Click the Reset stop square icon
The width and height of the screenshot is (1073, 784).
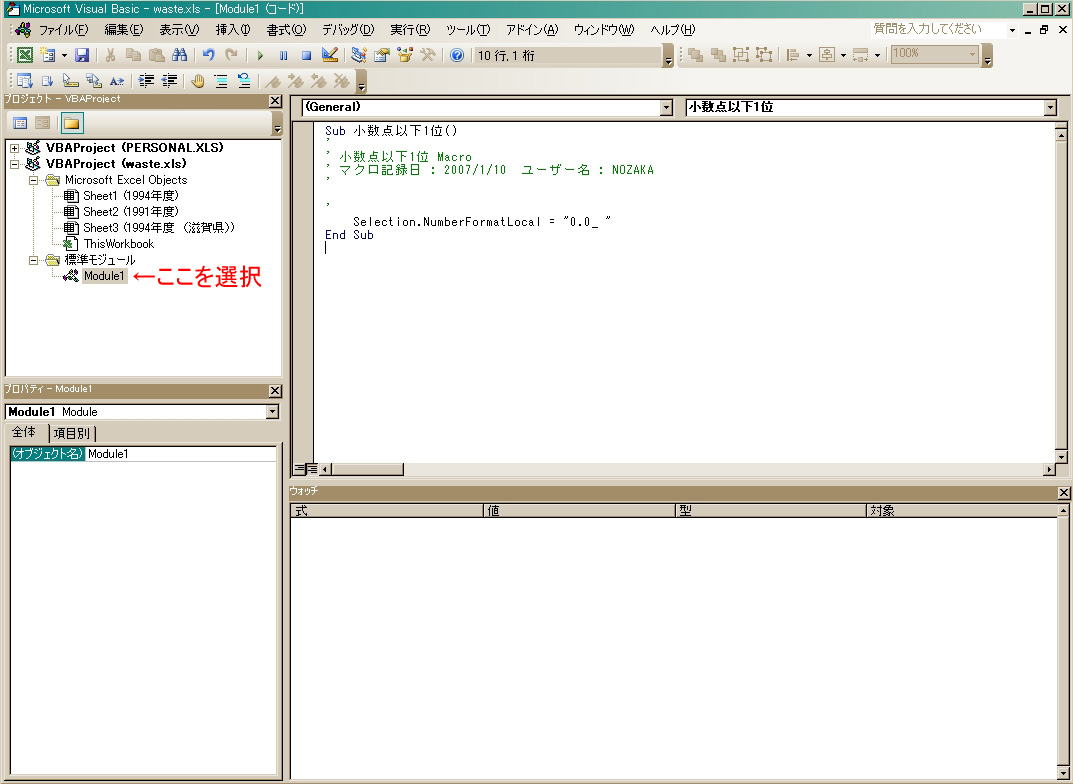coord(306,55)
